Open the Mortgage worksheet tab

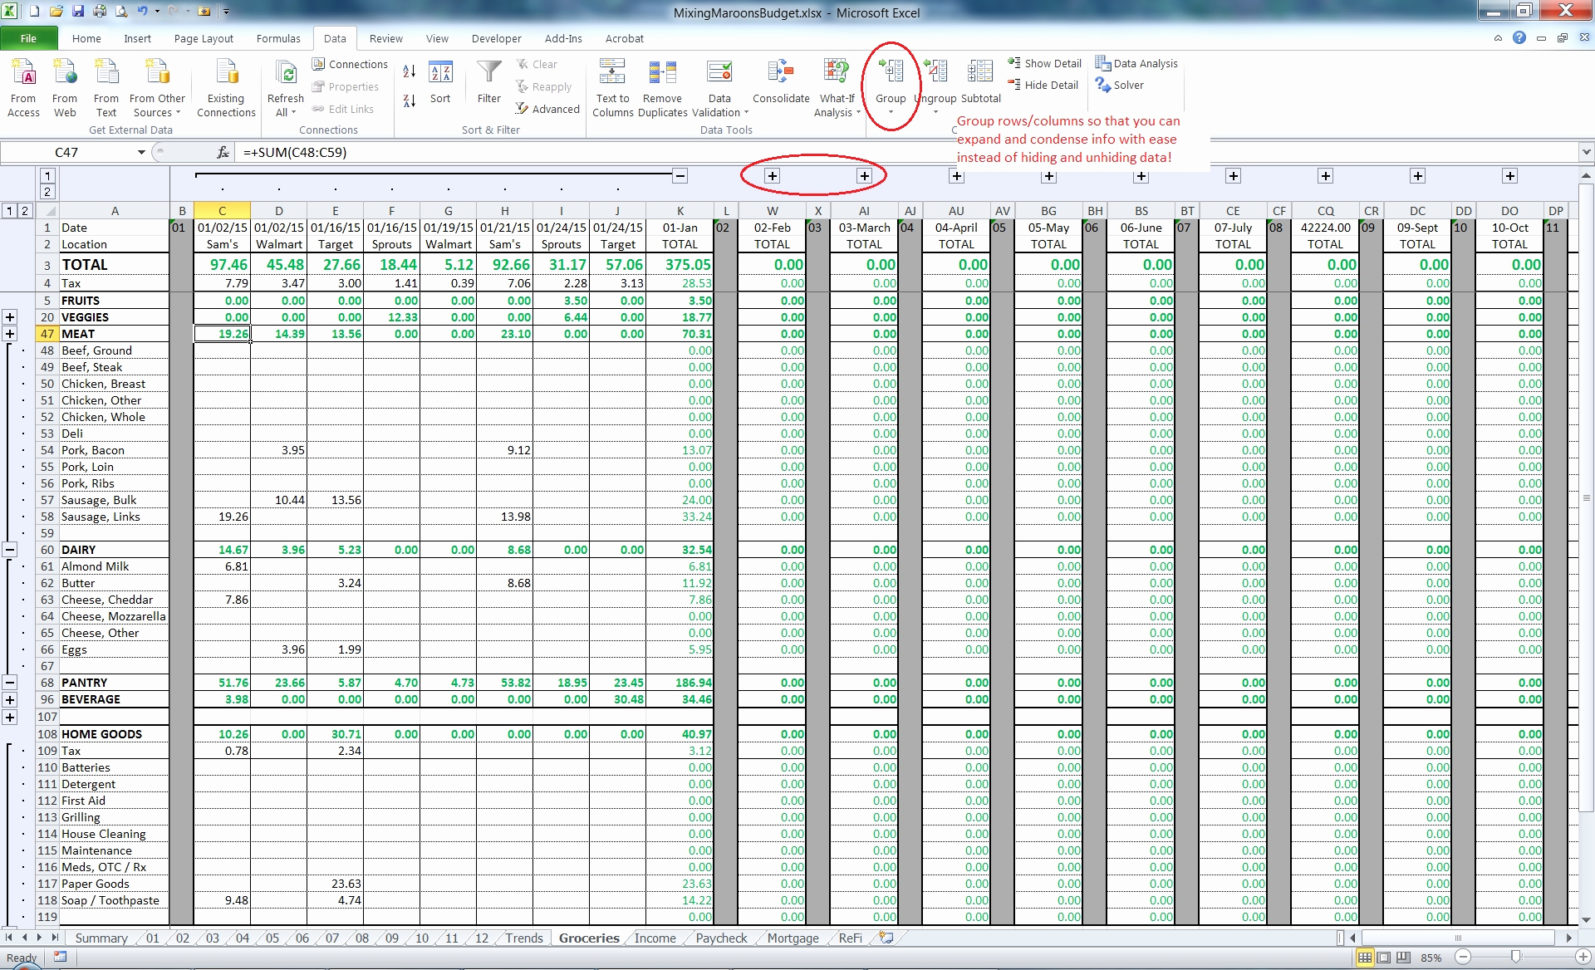click(x=793, y=938)
